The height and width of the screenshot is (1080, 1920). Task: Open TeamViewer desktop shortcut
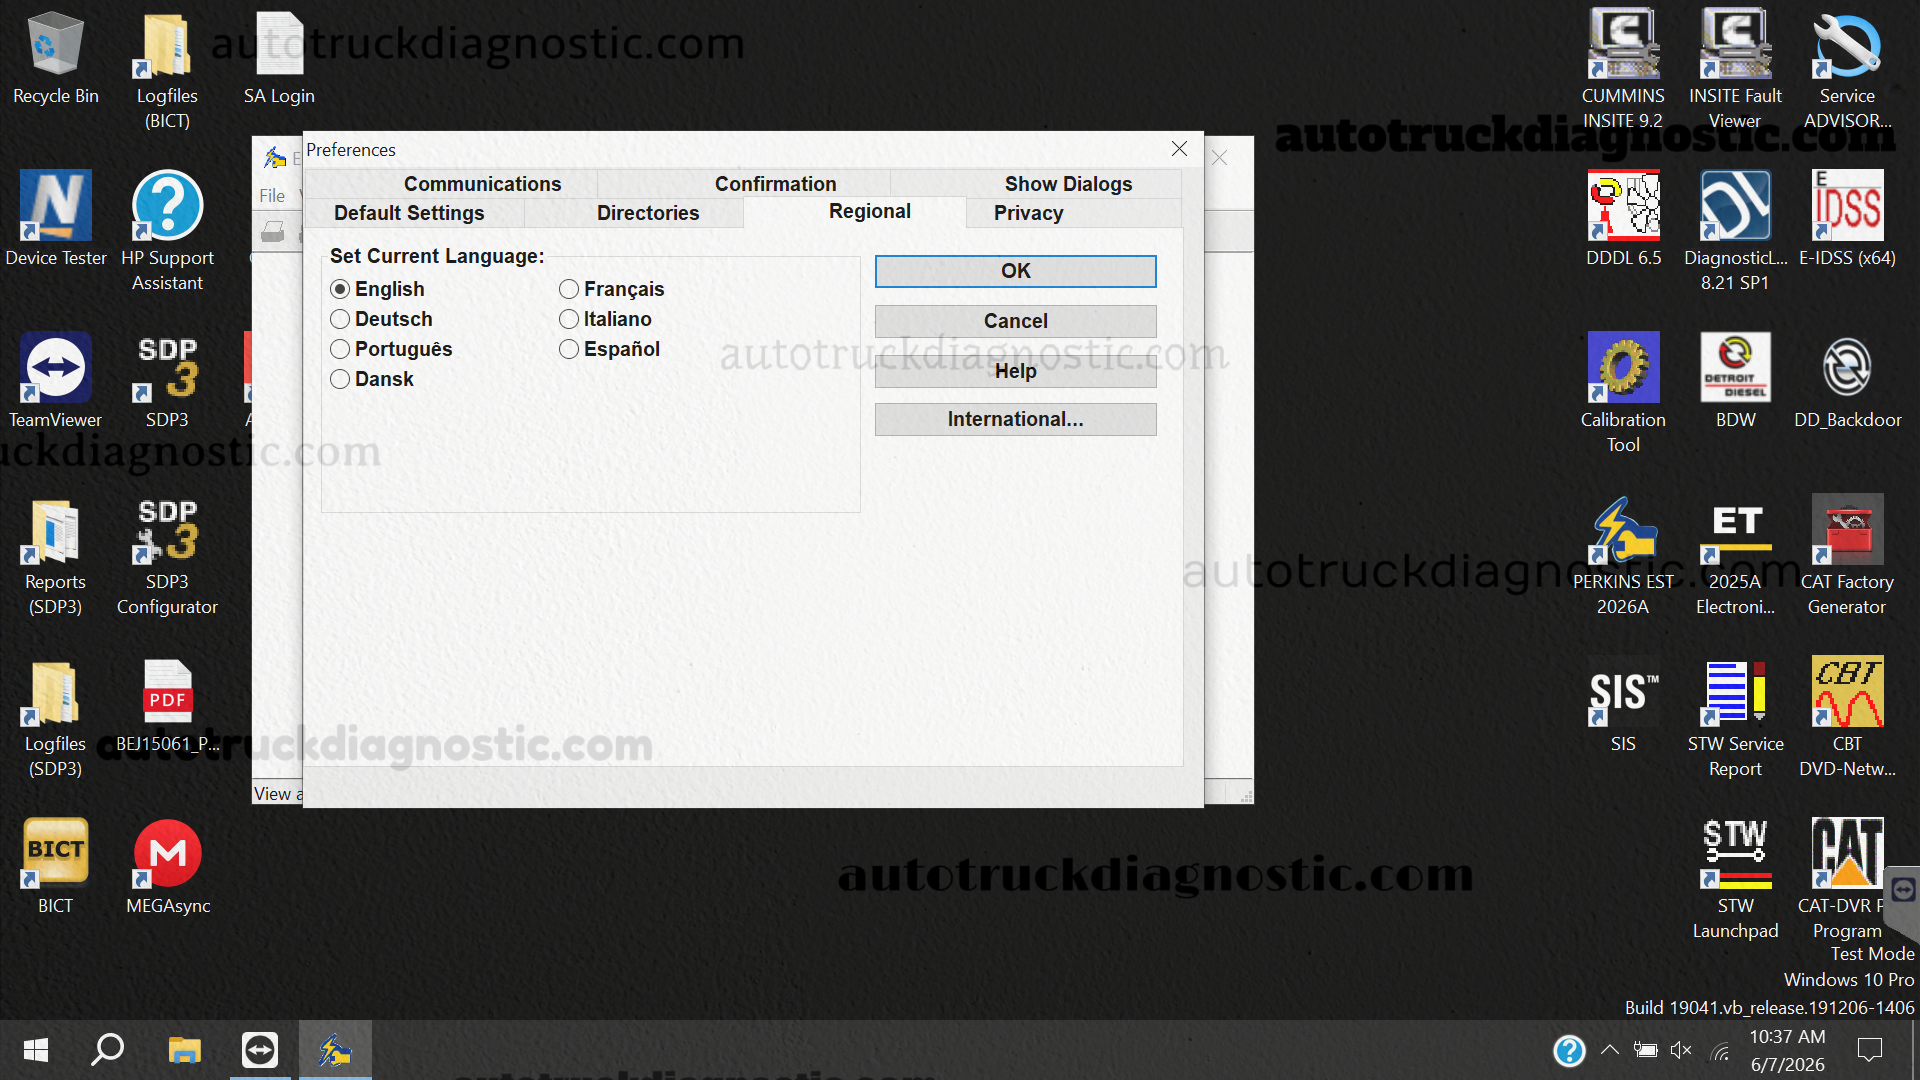tap(55, 381)
